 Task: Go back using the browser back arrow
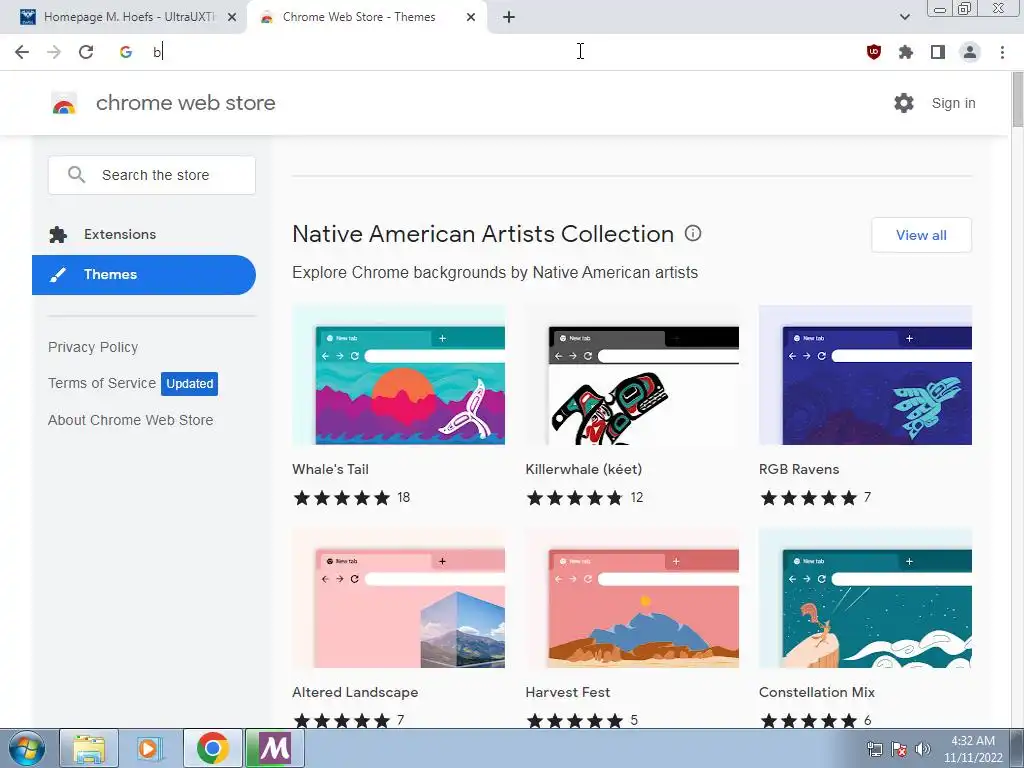pyautogui.click(x=22, y=52)
